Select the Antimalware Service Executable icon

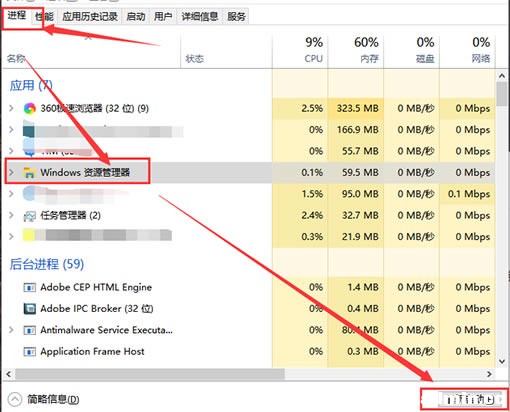(29, 330)
